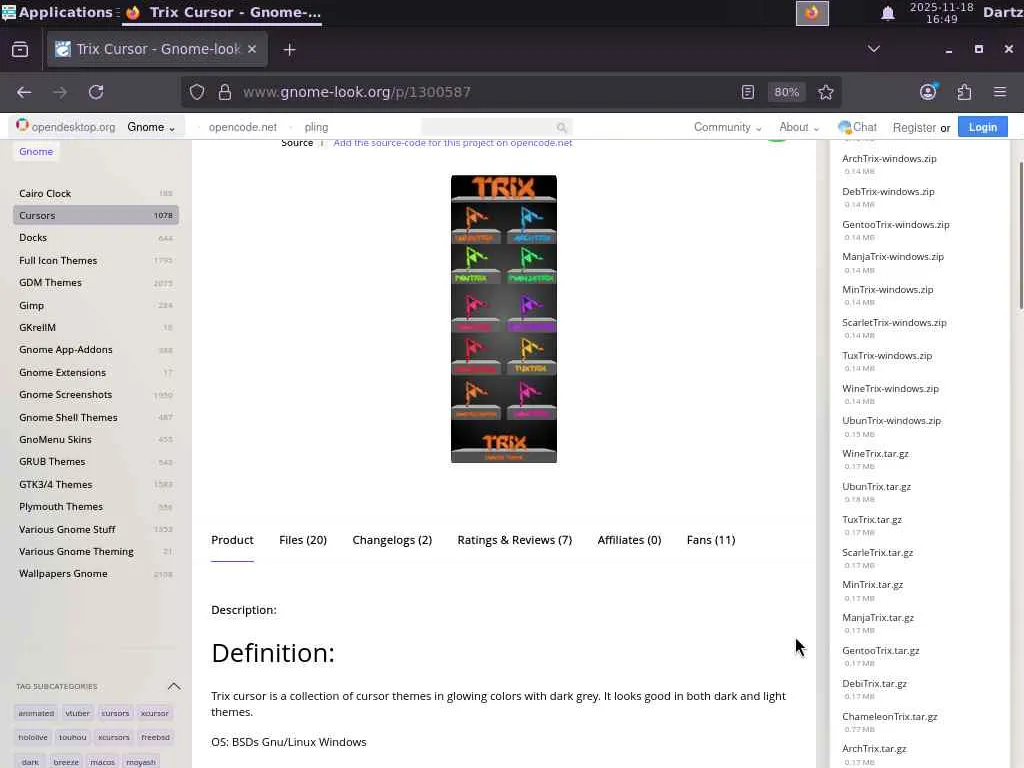Download GentooTrix-windows.zip file
Viewport: 1024px width, 768px height.
pos(895,225)
